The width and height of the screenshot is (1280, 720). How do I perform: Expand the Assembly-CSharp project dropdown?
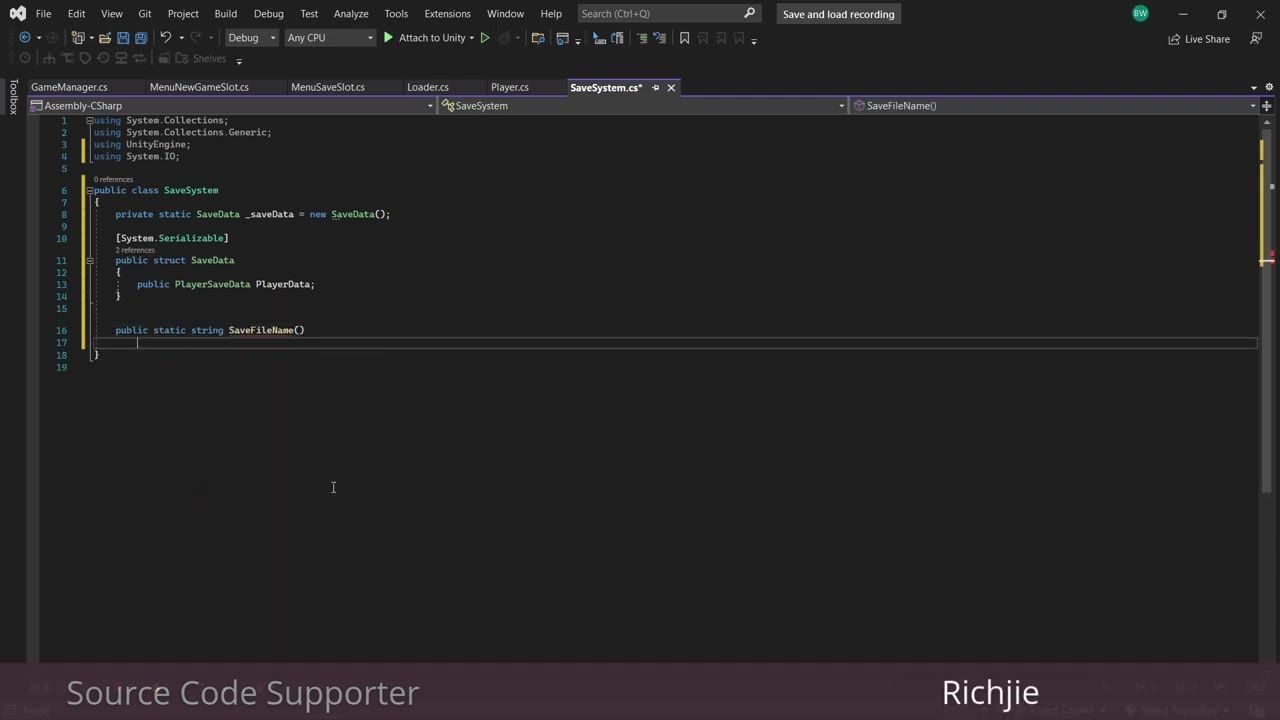tap(431, 106)
